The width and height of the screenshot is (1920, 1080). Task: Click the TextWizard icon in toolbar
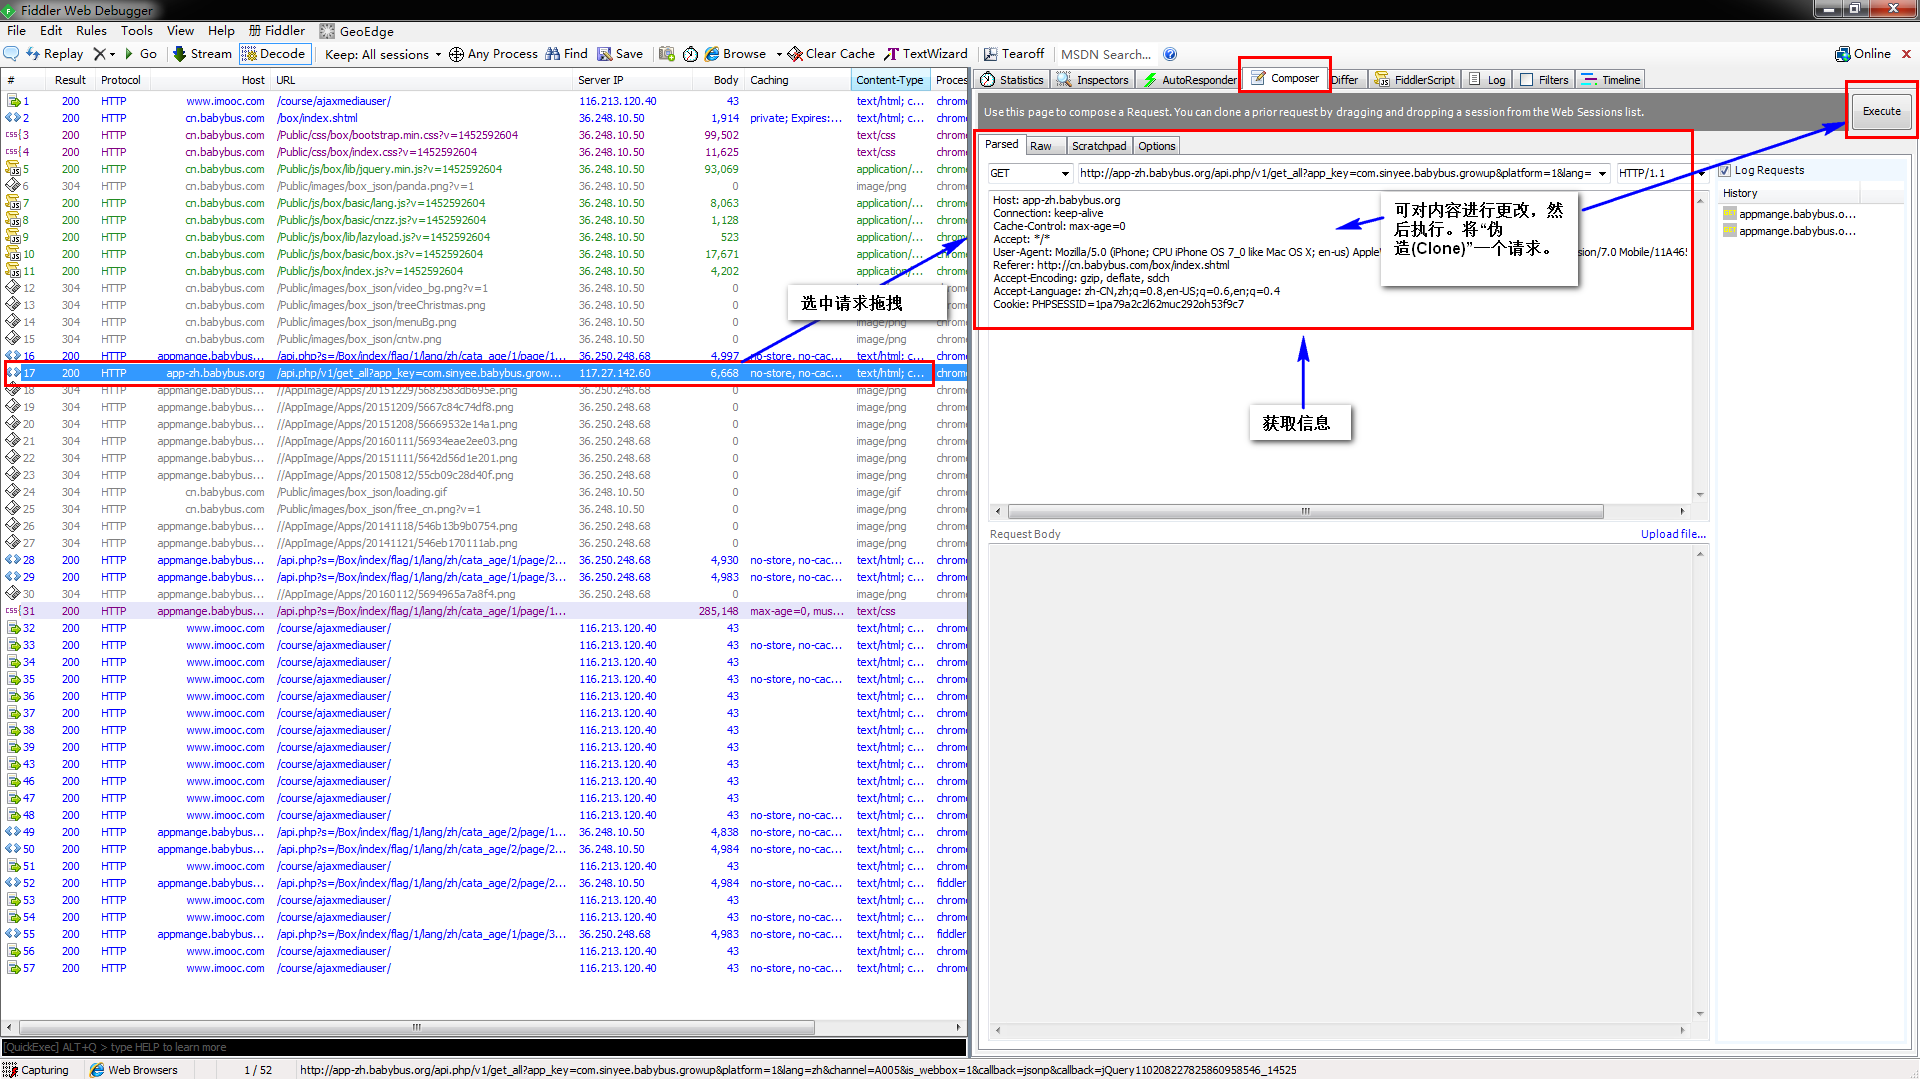(923, 53)
